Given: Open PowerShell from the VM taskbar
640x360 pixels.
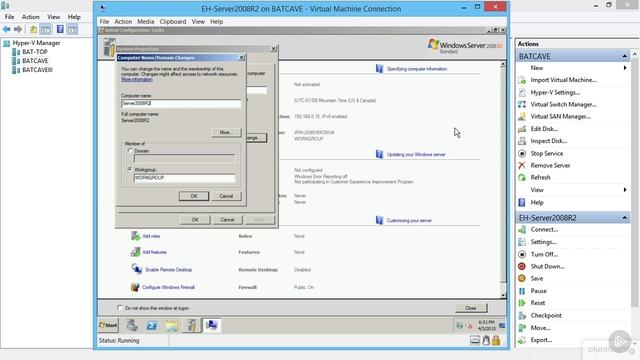Looking at the screenshot, I should 152,325.
